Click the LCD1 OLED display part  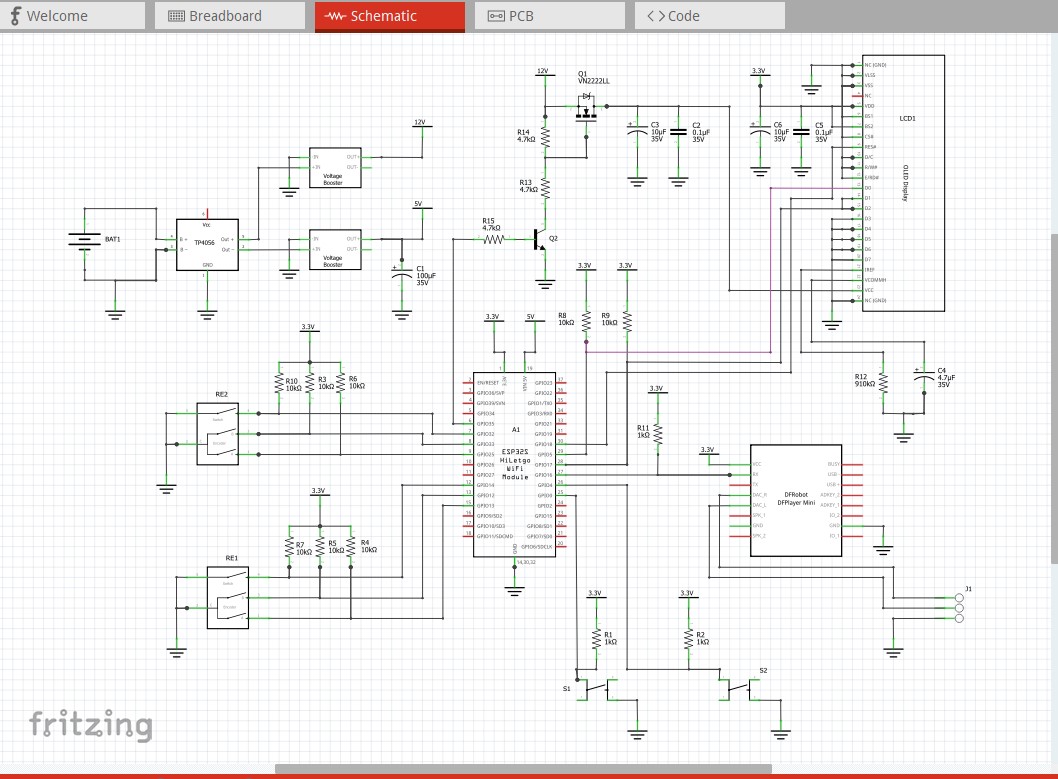coord(903,183)
